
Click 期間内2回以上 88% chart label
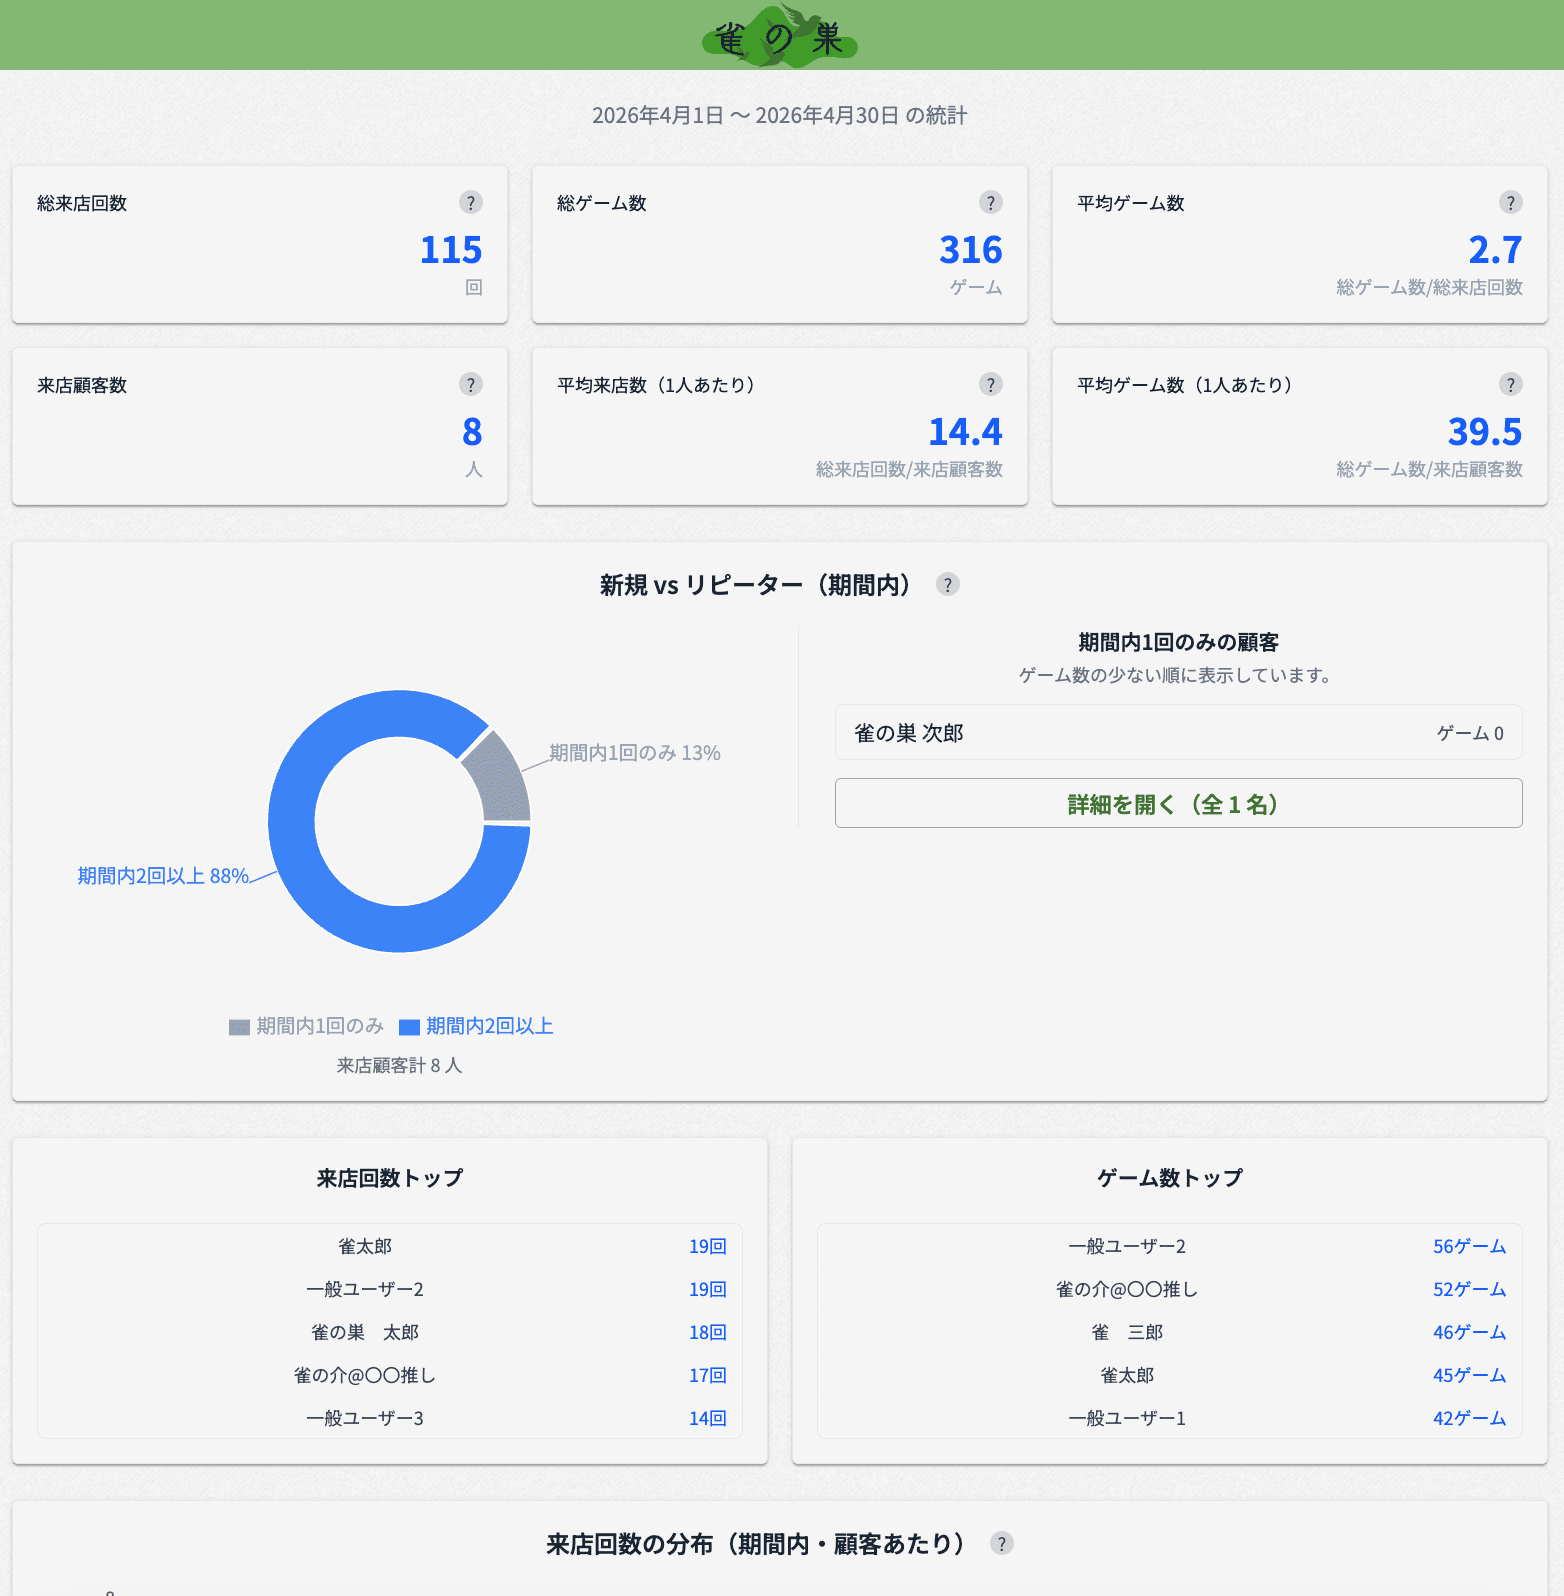coord(163,876)
